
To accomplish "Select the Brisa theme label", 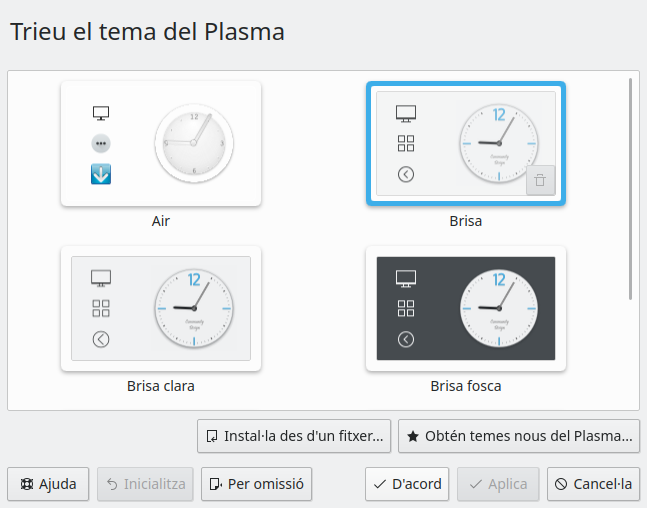I will click(x=466, y=221).
